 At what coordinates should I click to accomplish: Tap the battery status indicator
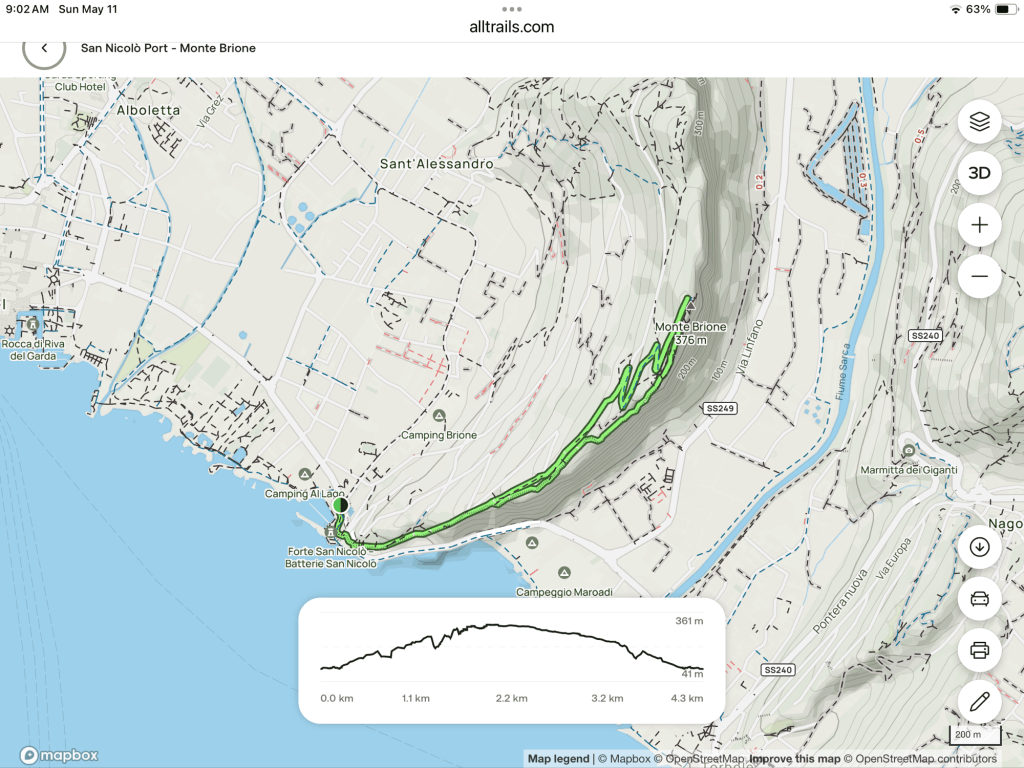(1004, 9)
